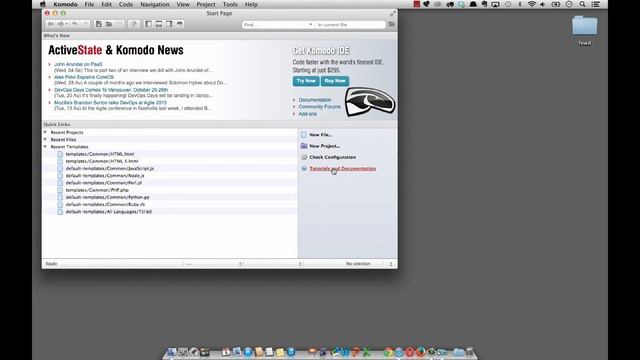Image resolution: width=640 pixels, height=360 pixels.
Task: Open Firefox from the Dock
Action: coord(420,352)
